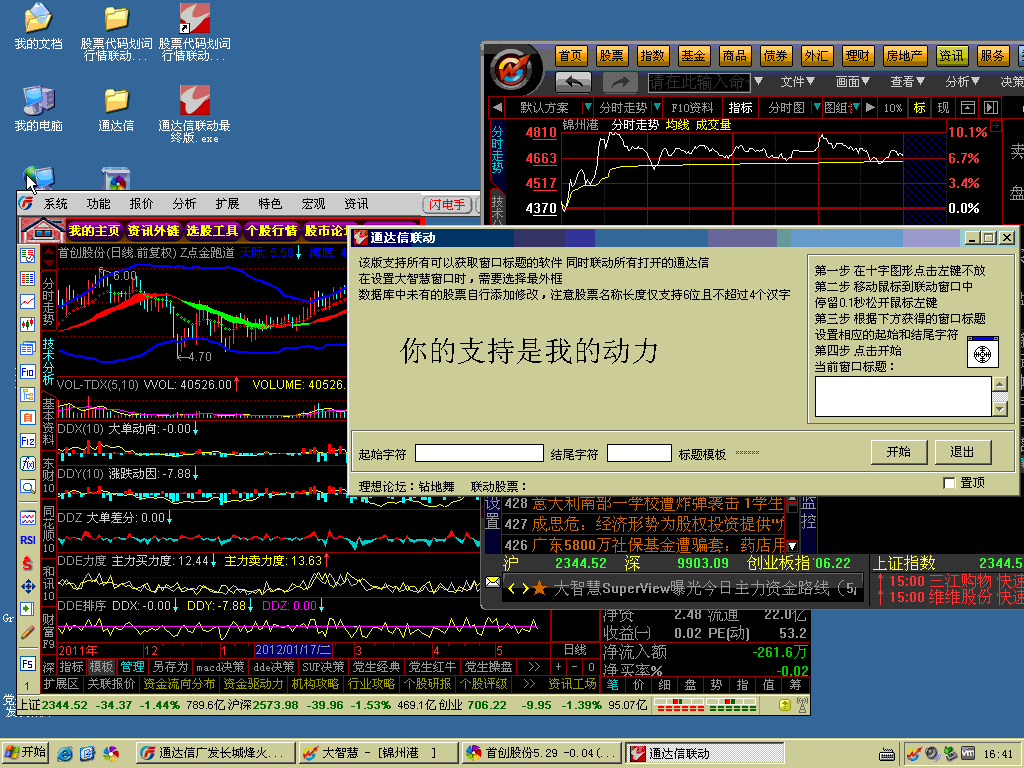Select the macd决策 template tab
Screen dimensions: 1024x768
click(x=220, y=667)
